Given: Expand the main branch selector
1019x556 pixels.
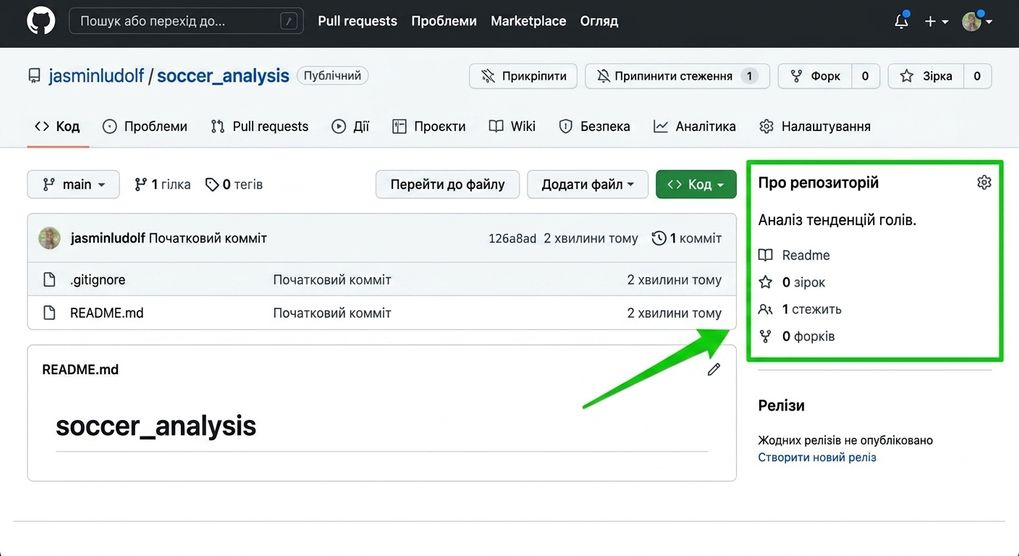Looking at the screenshot, I should pyautogui.click(x=73, y=184).
